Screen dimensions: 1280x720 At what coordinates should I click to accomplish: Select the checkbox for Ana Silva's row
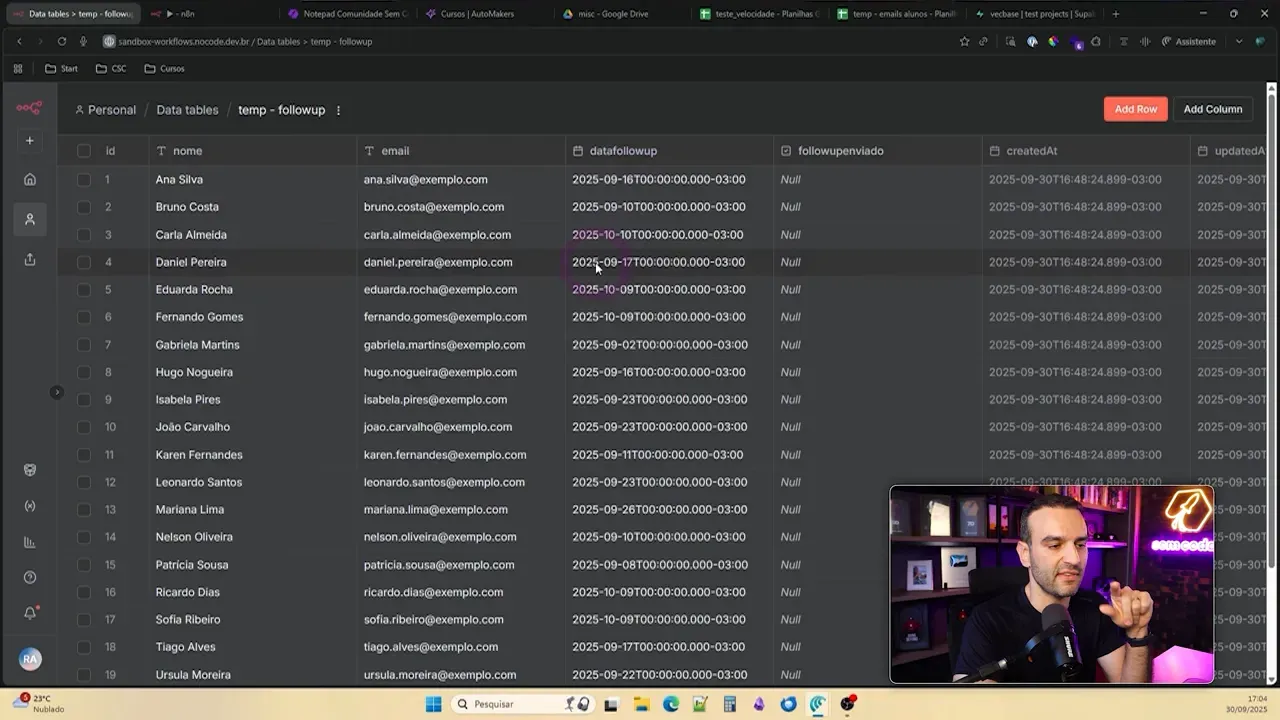(84, 179)
